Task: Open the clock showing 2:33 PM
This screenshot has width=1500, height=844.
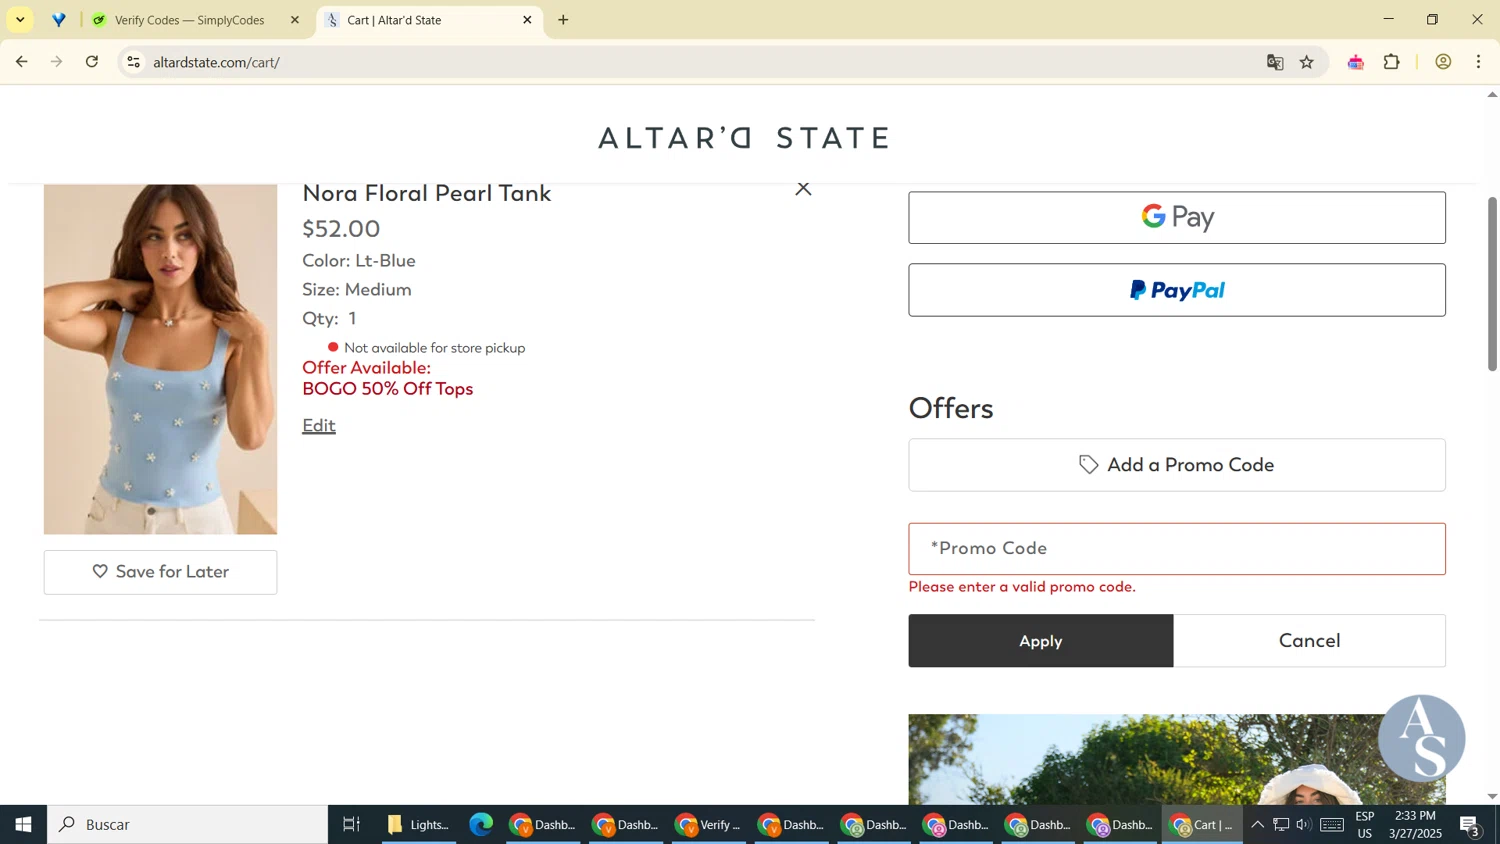Action: point(1415,825)
